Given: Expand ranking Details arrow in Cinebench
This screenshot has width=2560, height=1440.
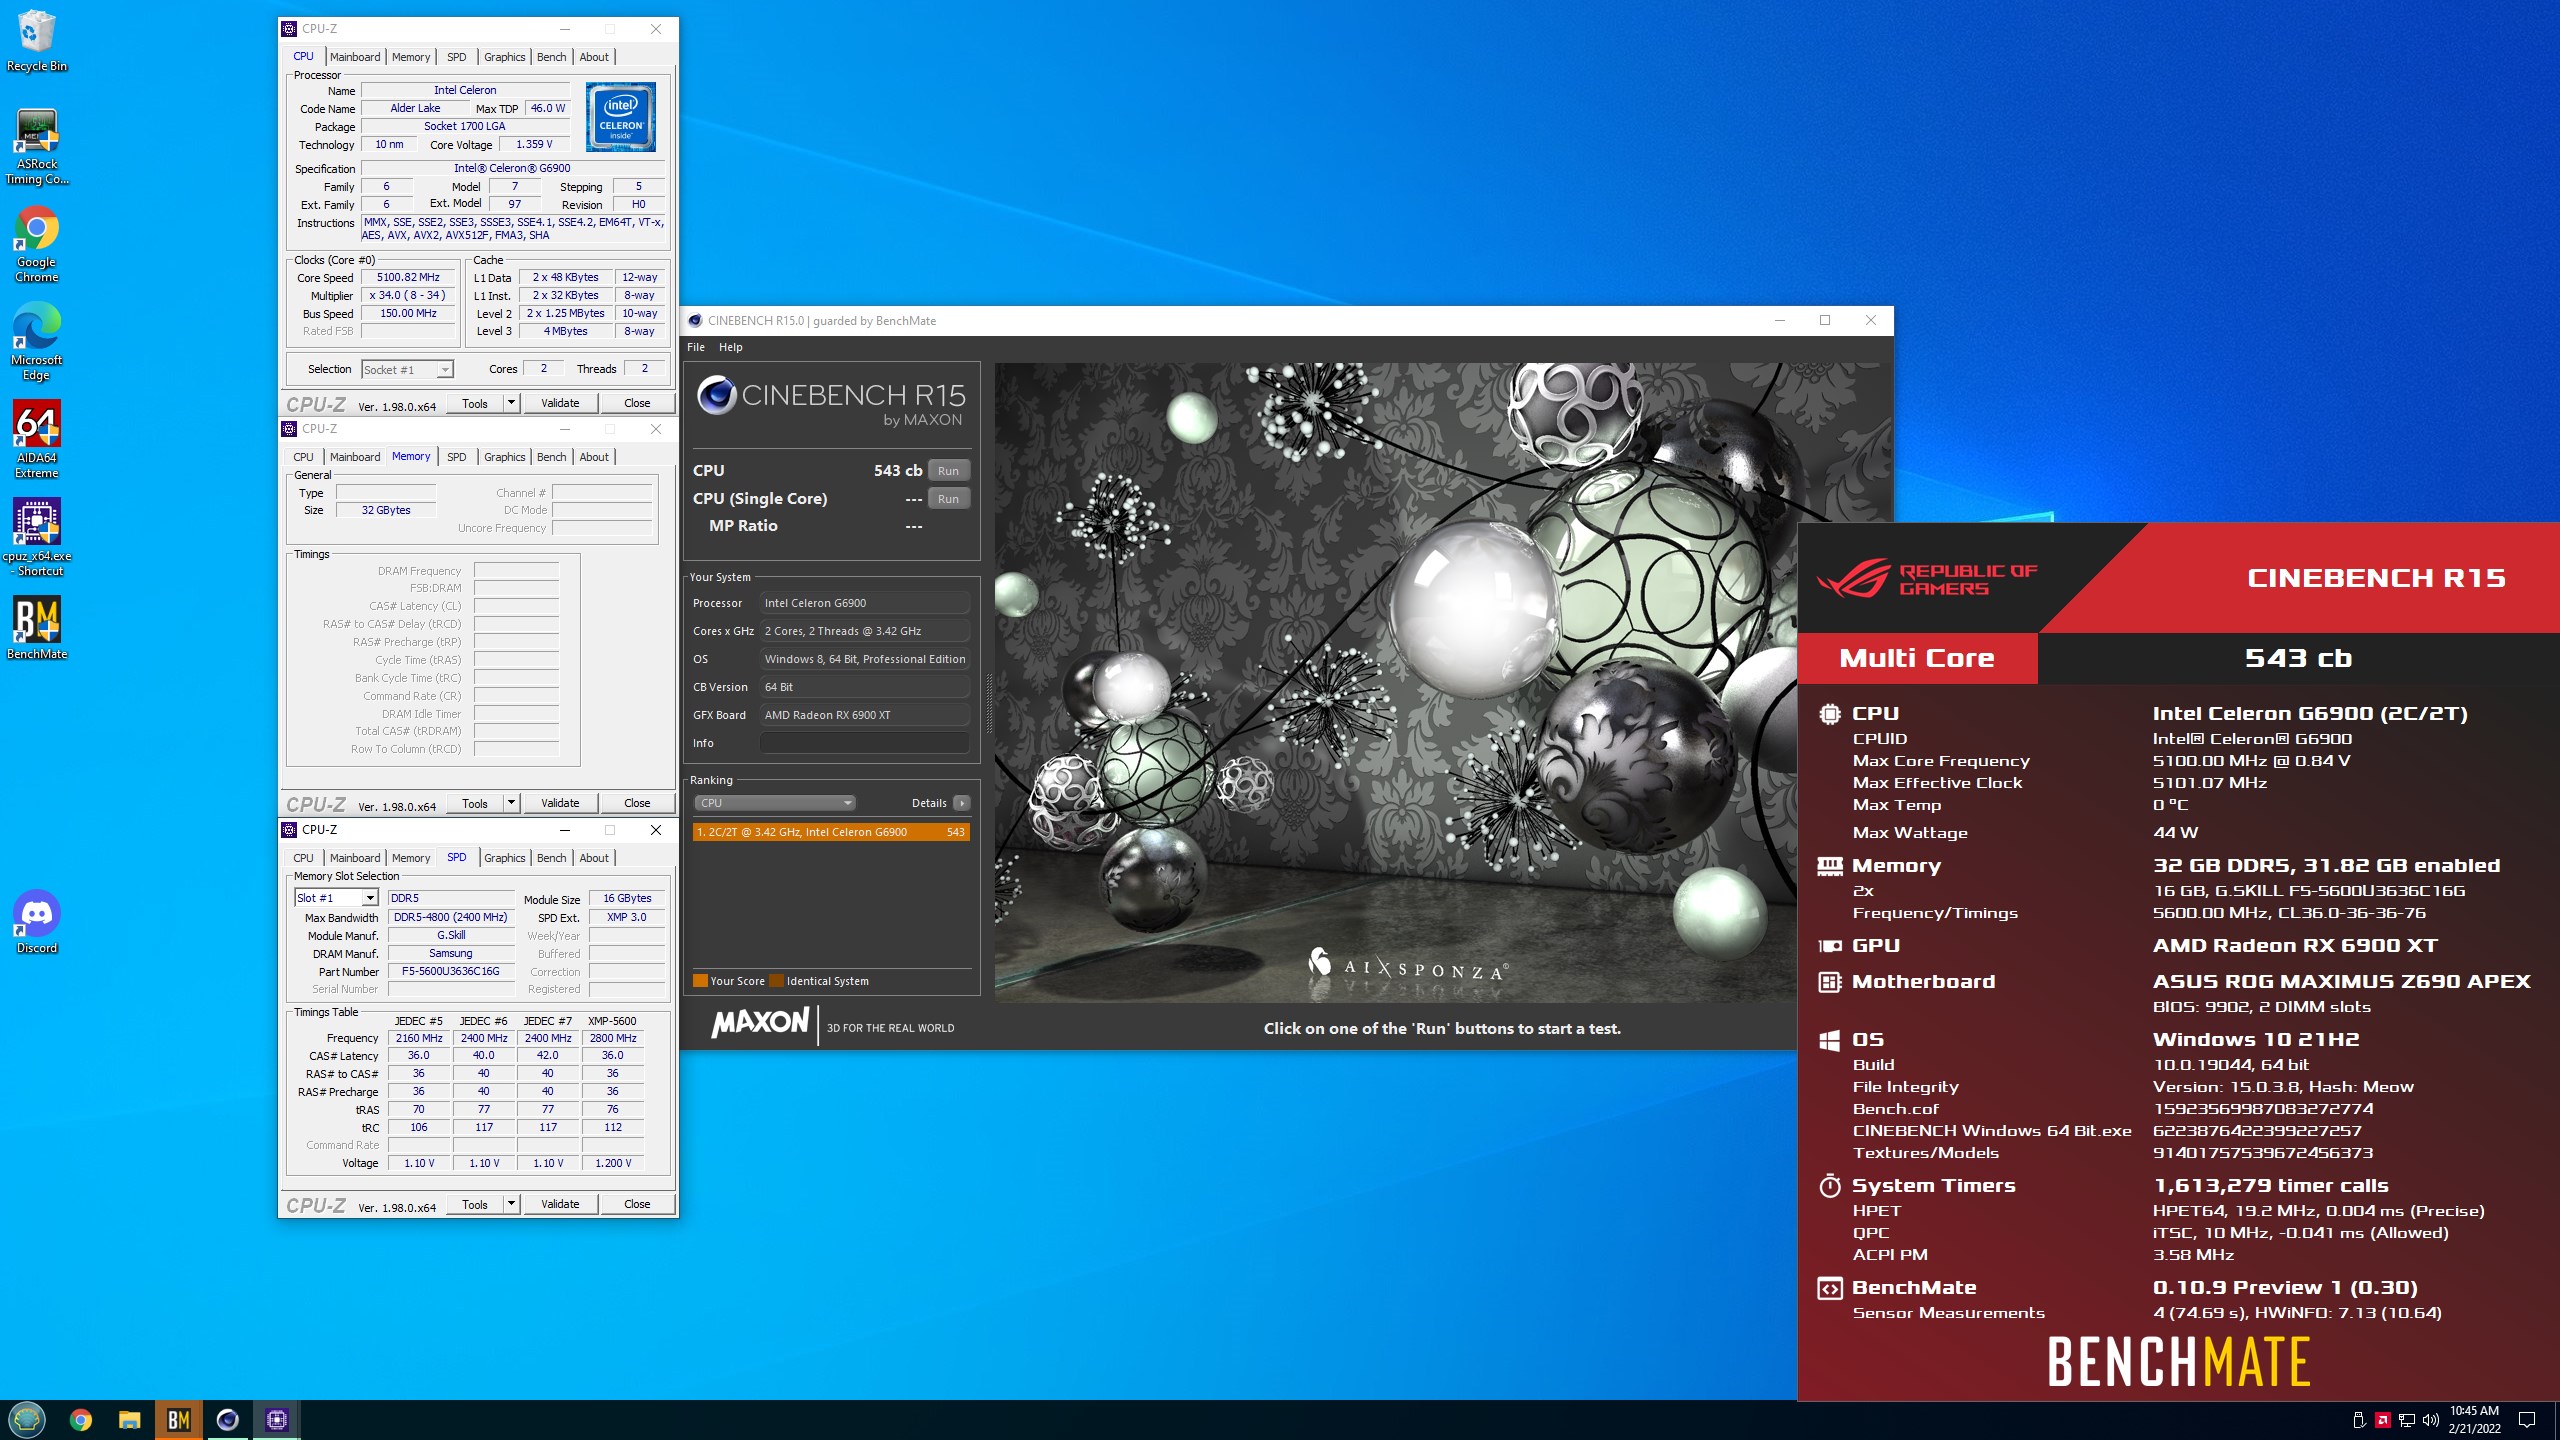Looking at the screenshot, I should point(961,803).
